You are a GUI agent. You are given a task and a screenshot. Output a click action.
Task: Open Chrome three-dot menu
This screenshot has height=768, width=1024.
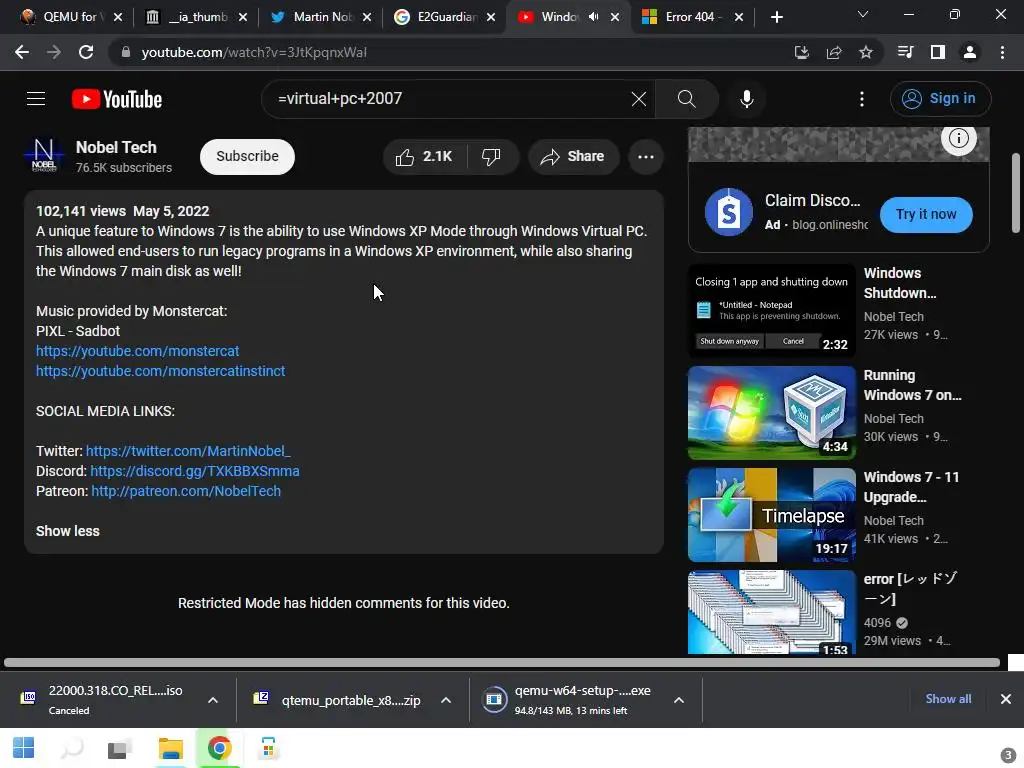[1002, 52]
